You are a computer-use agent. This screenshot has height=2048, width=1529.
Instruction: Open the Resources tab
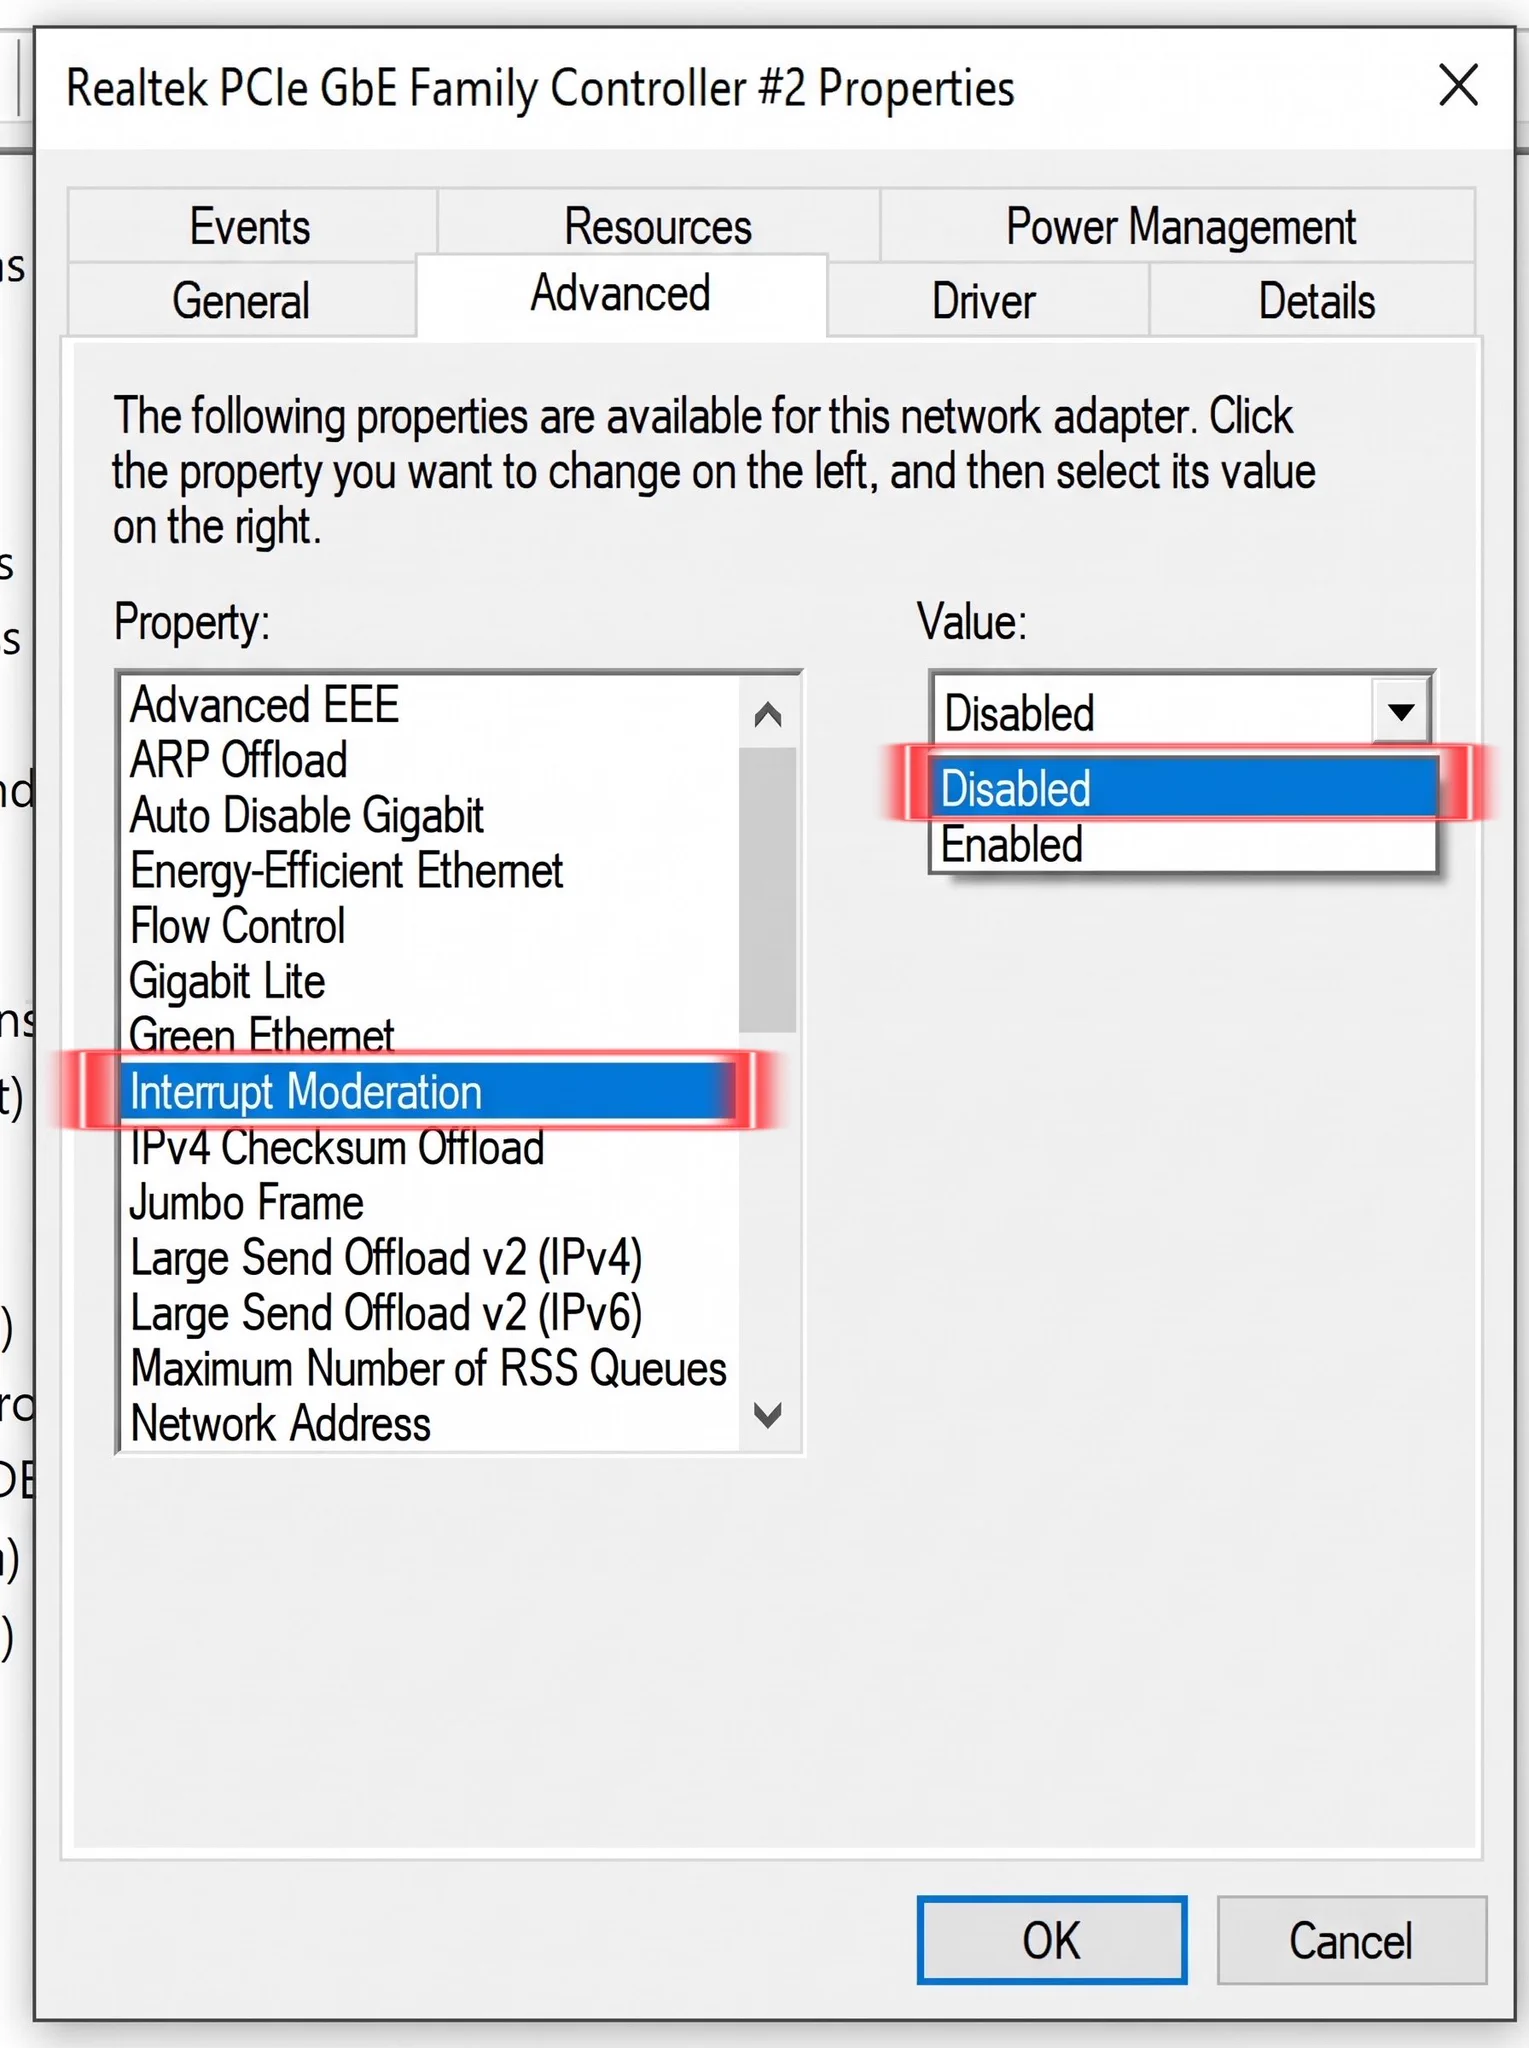pyautogui.click(x=658, y=226)
